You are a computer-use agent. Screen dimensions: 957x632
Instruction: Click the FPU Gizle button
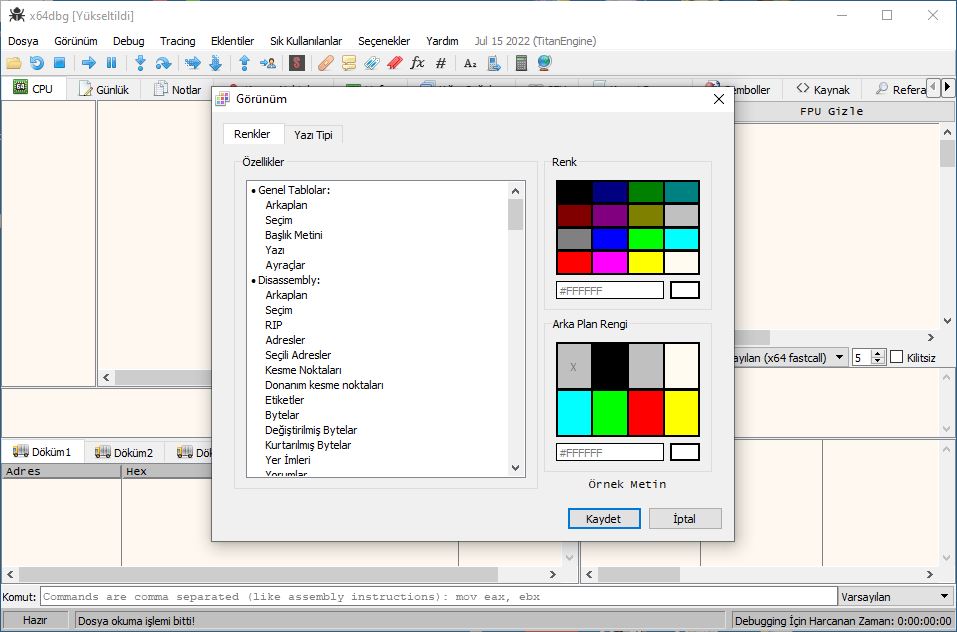[x=831, y=111]
